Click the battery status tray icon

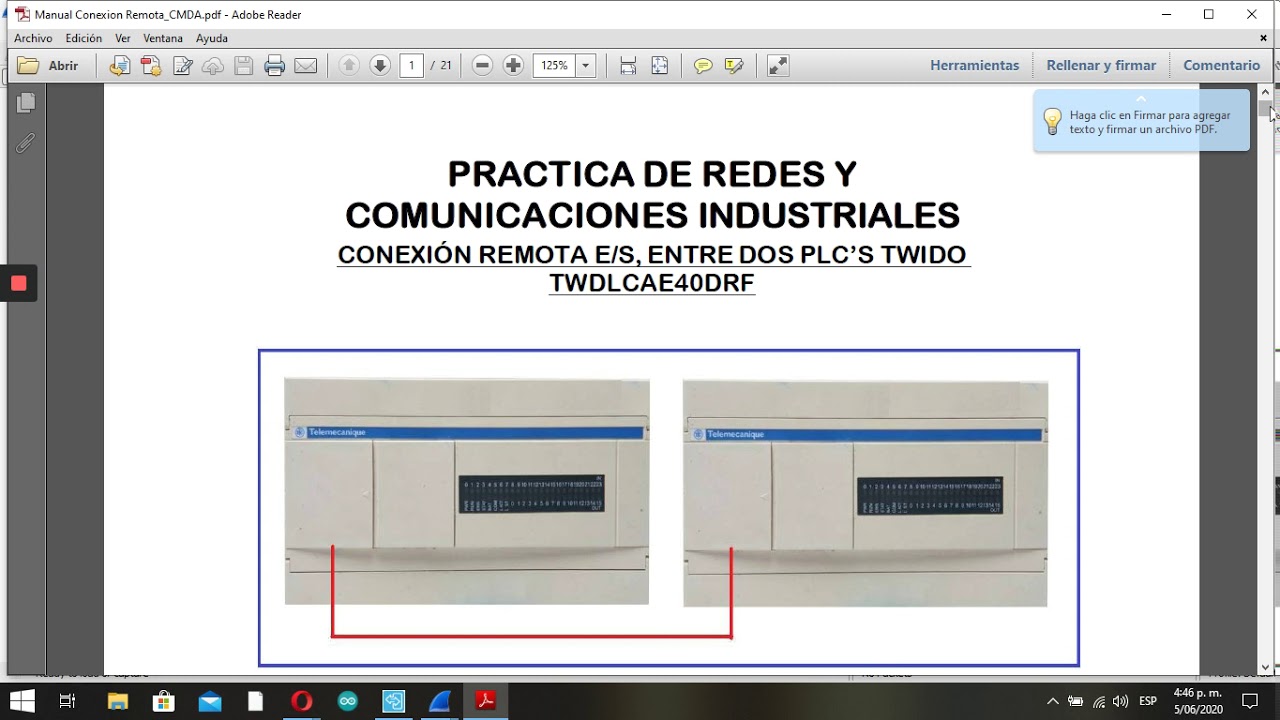pyautogui.click(x=1076, y=701)
